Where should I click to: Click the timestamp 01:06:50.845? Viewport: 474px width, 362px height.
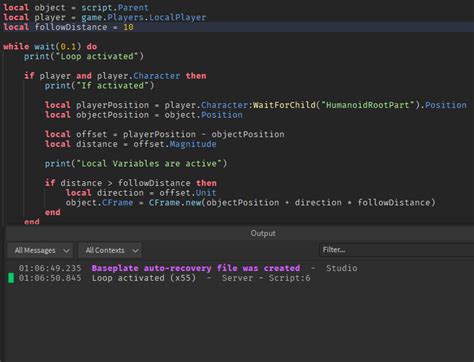coord(50,278)
